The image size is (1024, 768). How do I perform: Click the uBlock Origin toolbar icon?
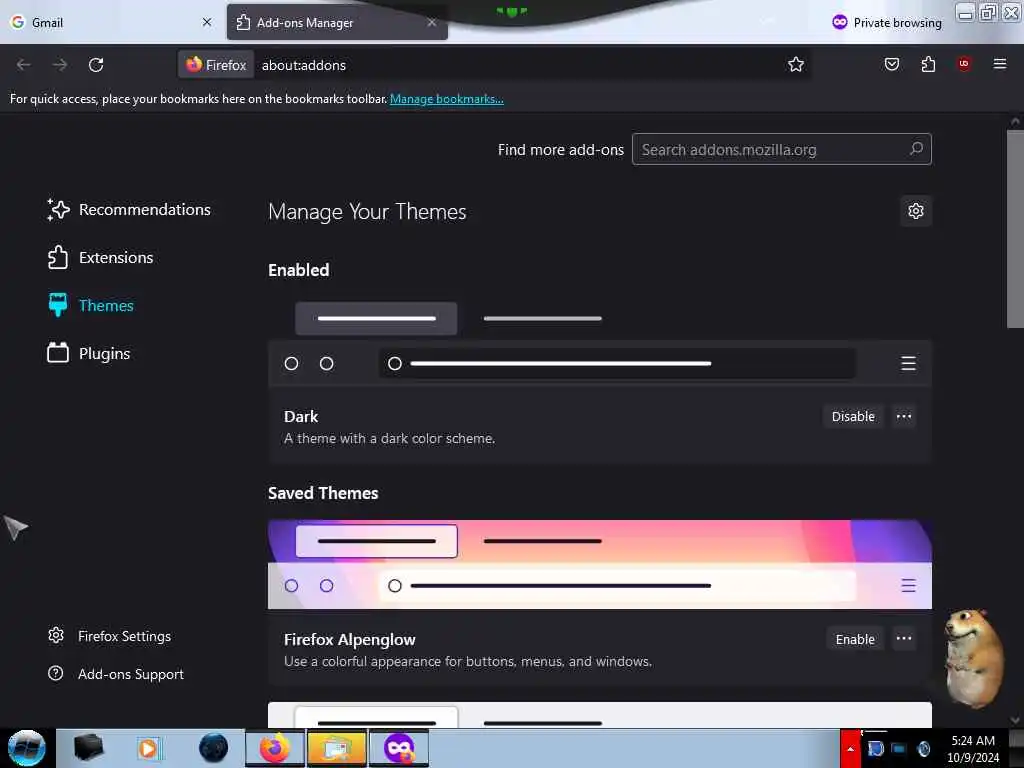[x=964, y=64]
